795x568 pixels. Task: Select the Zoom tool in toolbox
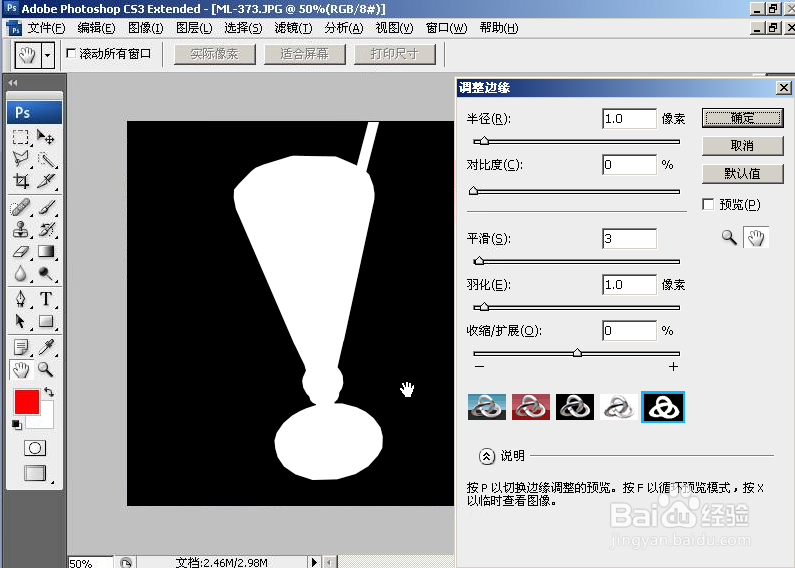coord(46,370)
